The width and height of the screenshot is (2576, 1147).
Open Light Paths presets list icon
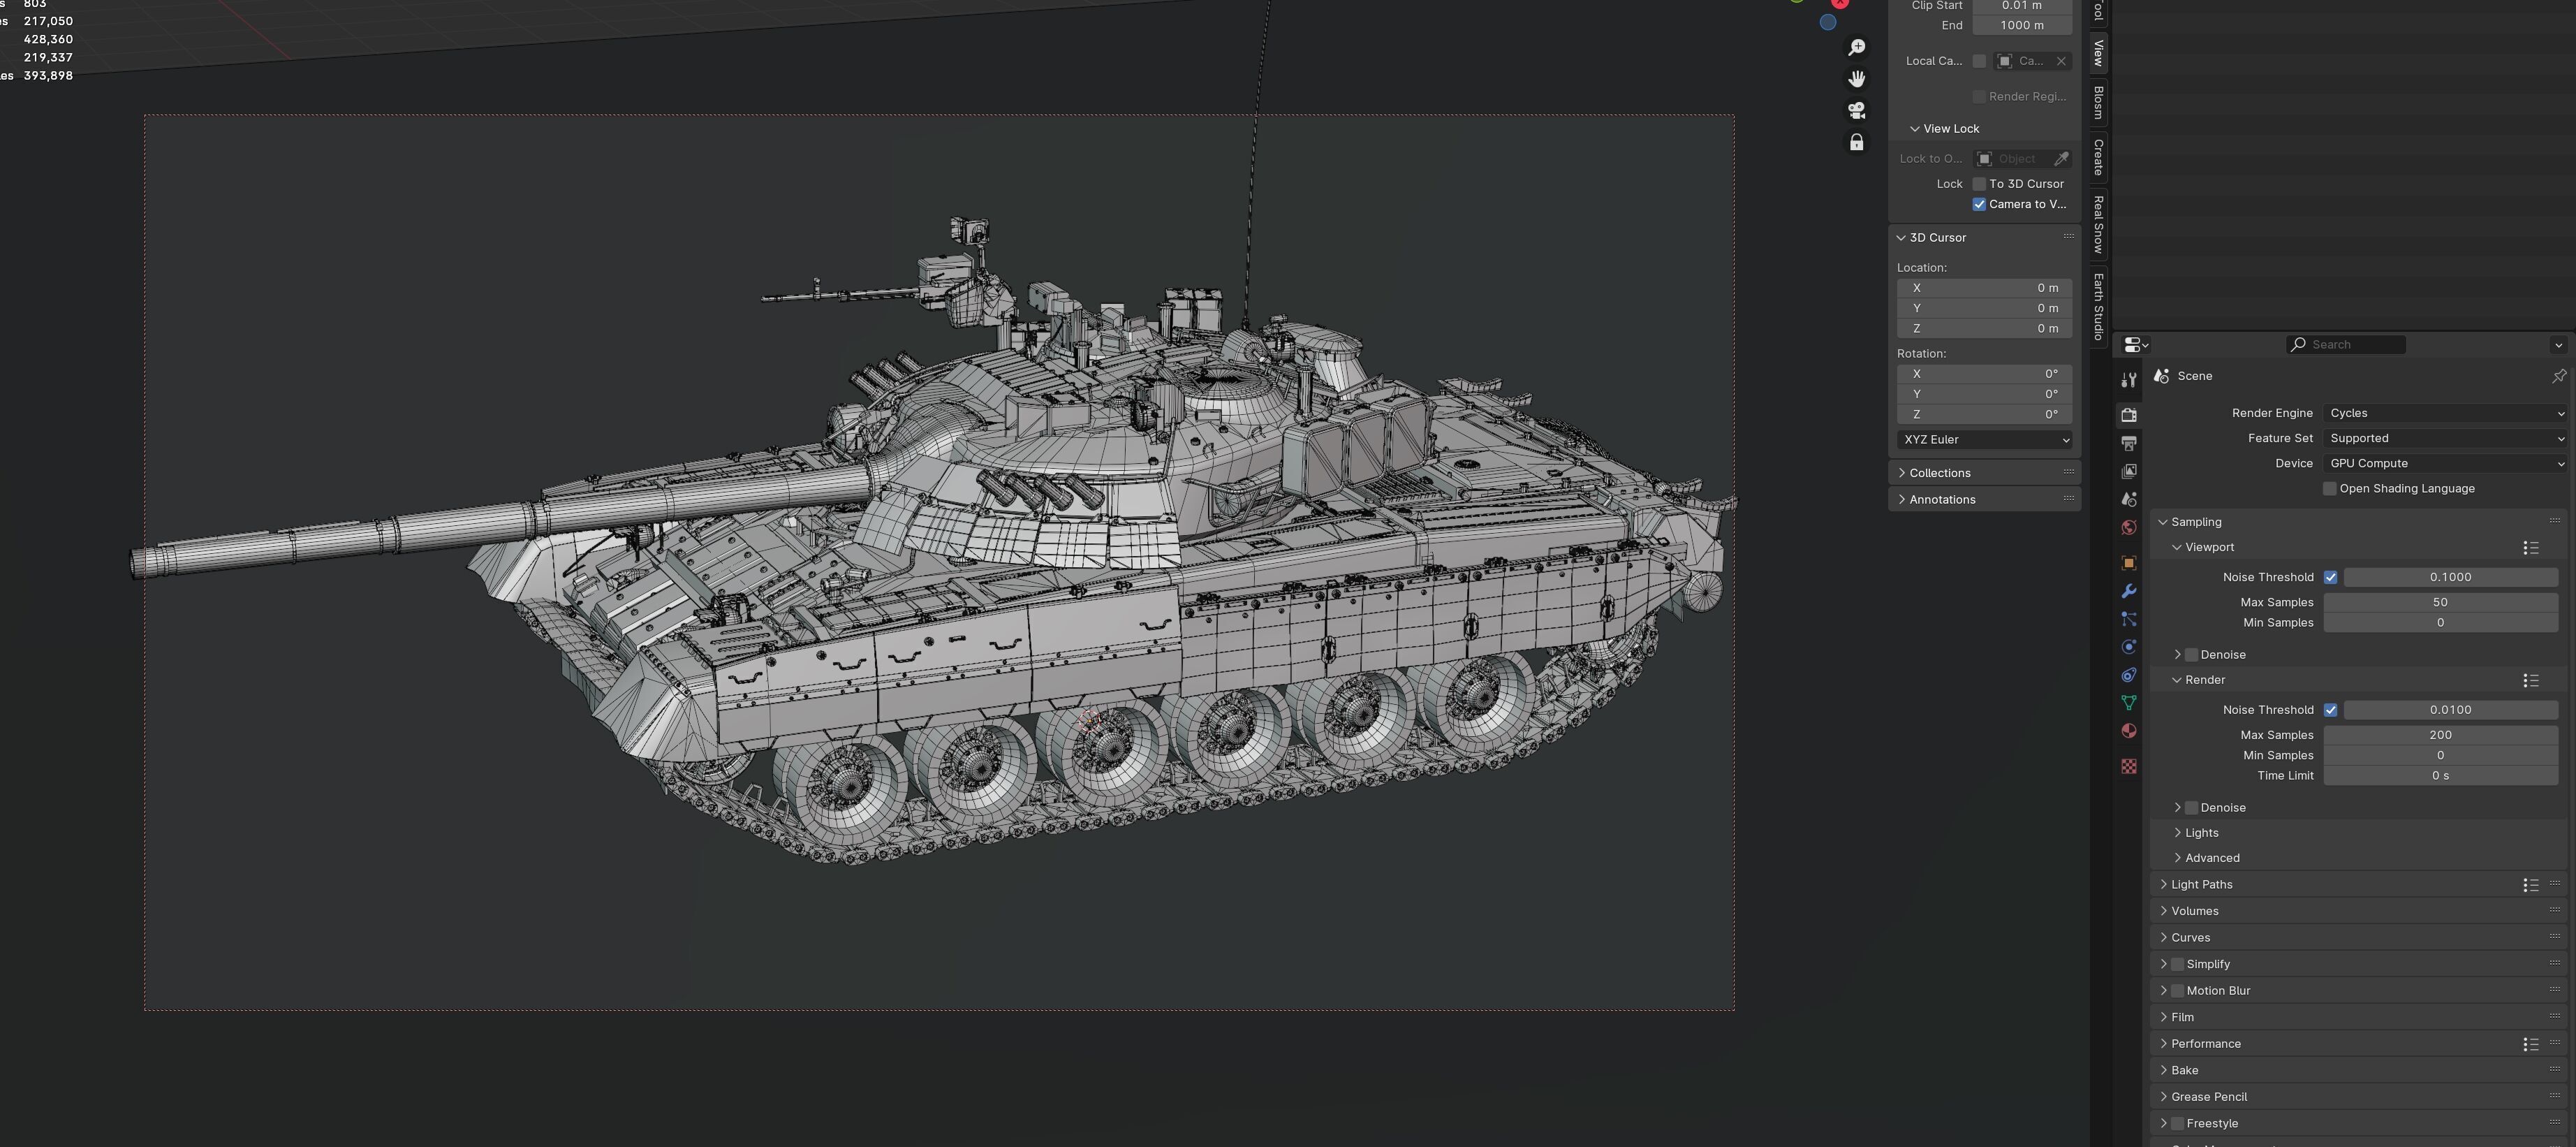coord(2531,885)
